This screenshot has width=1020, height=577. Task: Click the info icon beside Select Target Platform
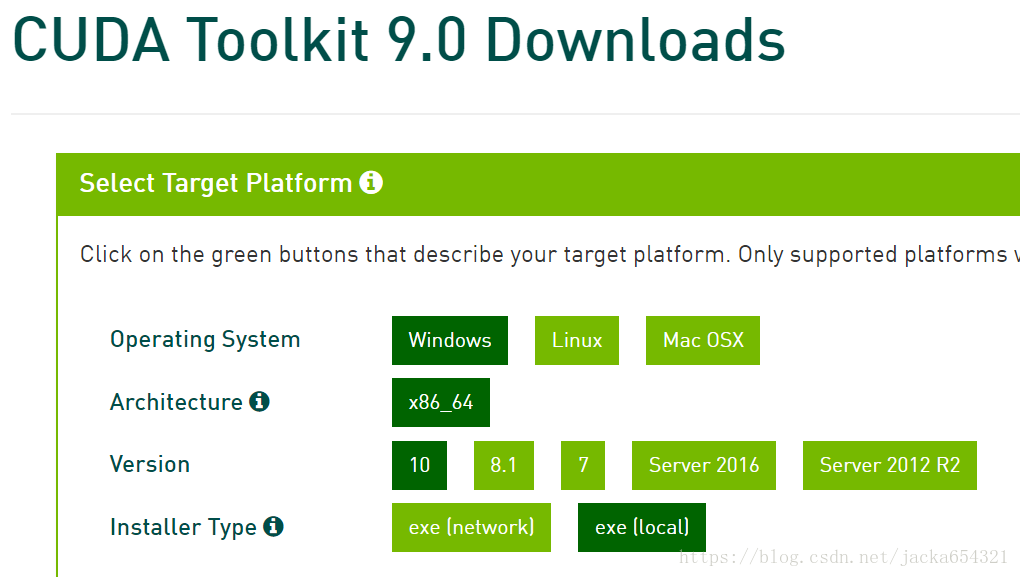click(x=371, y=183)
